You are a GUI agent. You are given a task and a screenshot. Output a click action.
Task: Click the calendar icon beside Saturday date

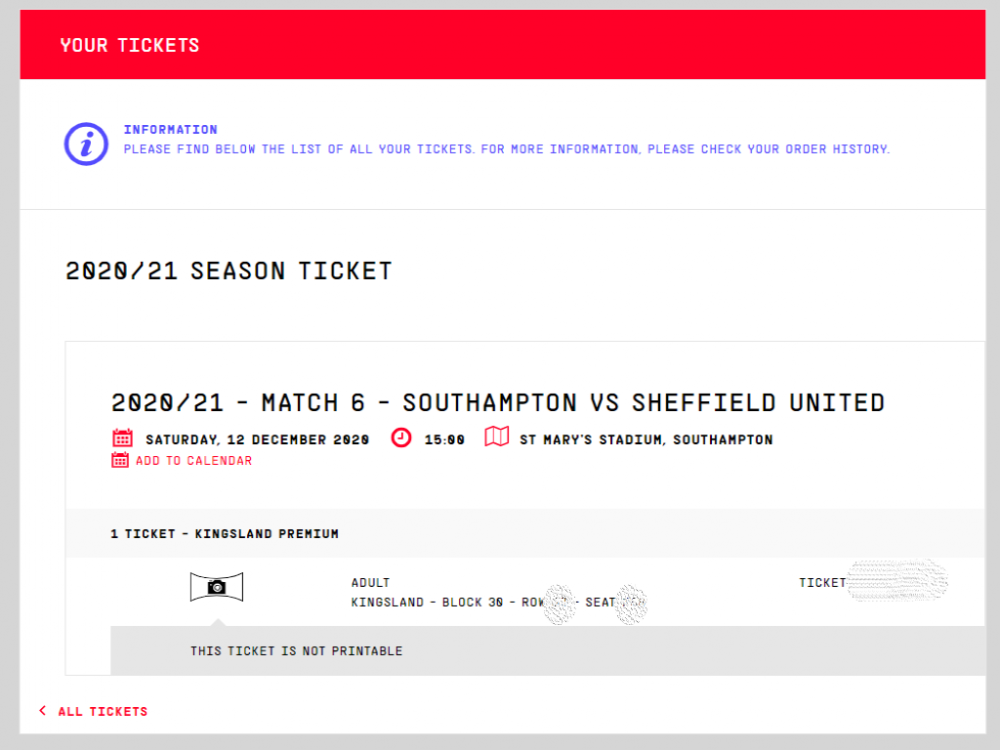click(122, 438)
